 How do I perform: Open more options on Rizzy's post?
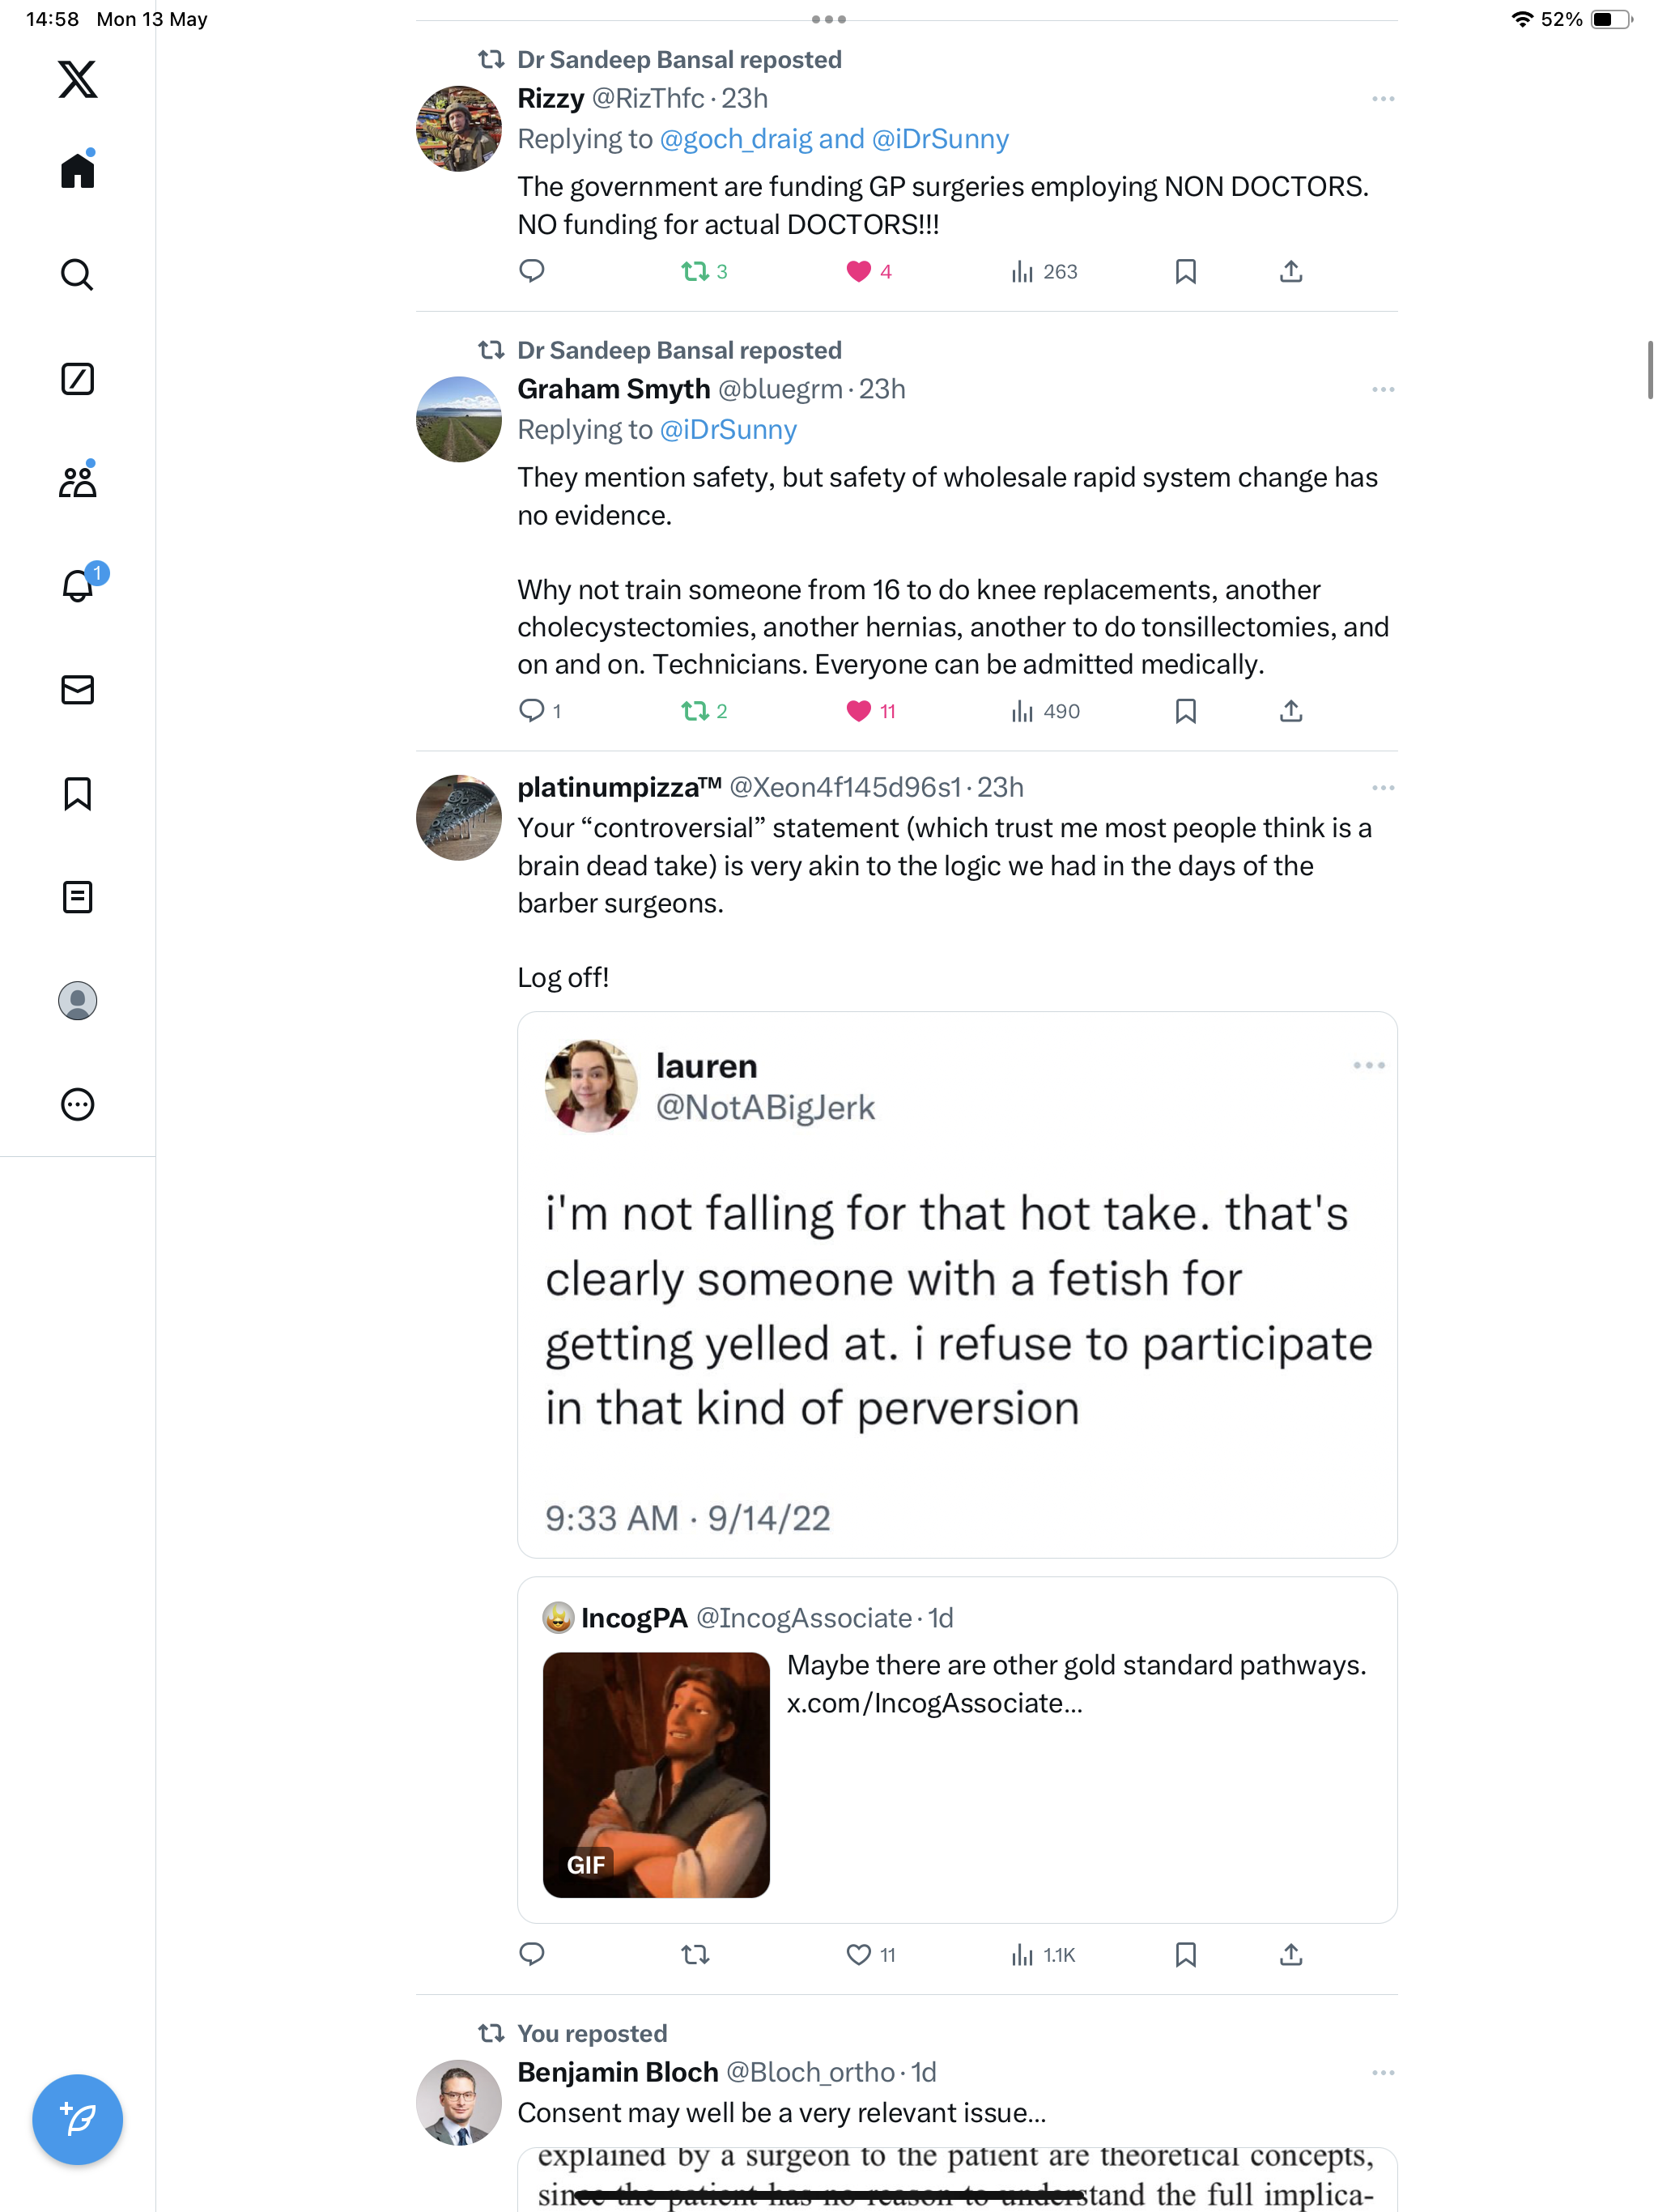click(x=1383, y=99)
